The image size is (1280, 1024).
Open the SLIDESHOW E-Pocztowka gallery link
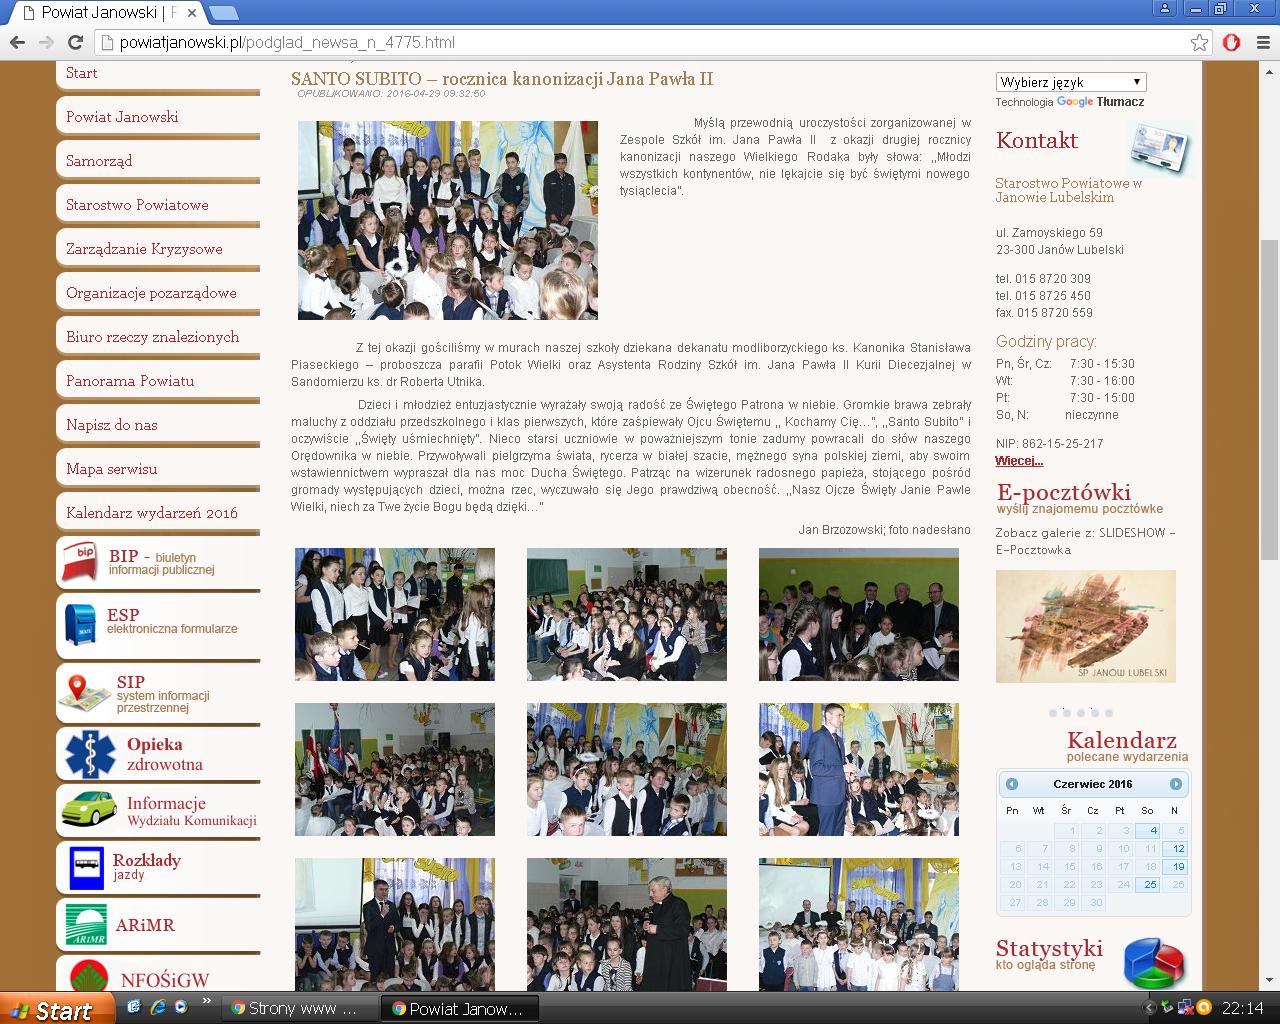(1085, 541)
